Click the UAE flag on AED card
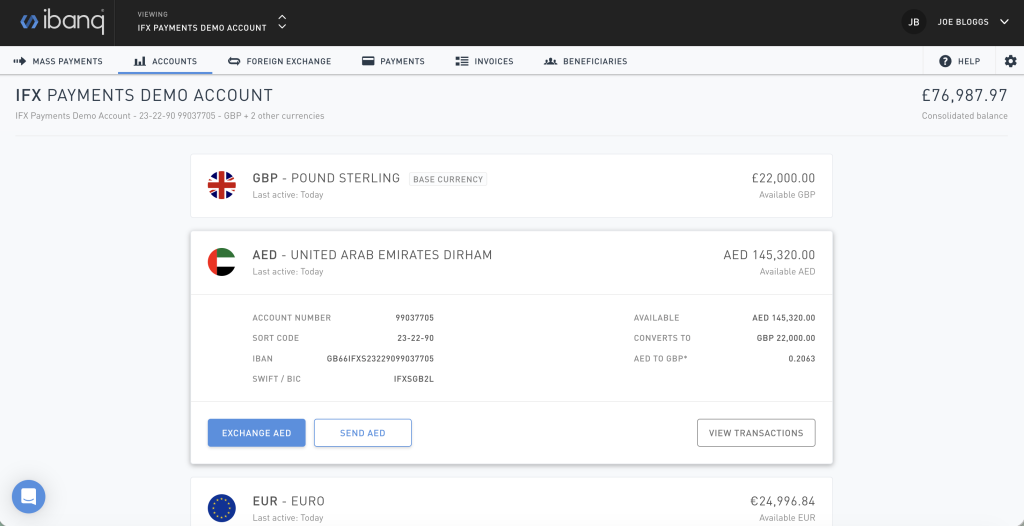Viewport: 1024px width, 526px height. (x=221, y=262)
